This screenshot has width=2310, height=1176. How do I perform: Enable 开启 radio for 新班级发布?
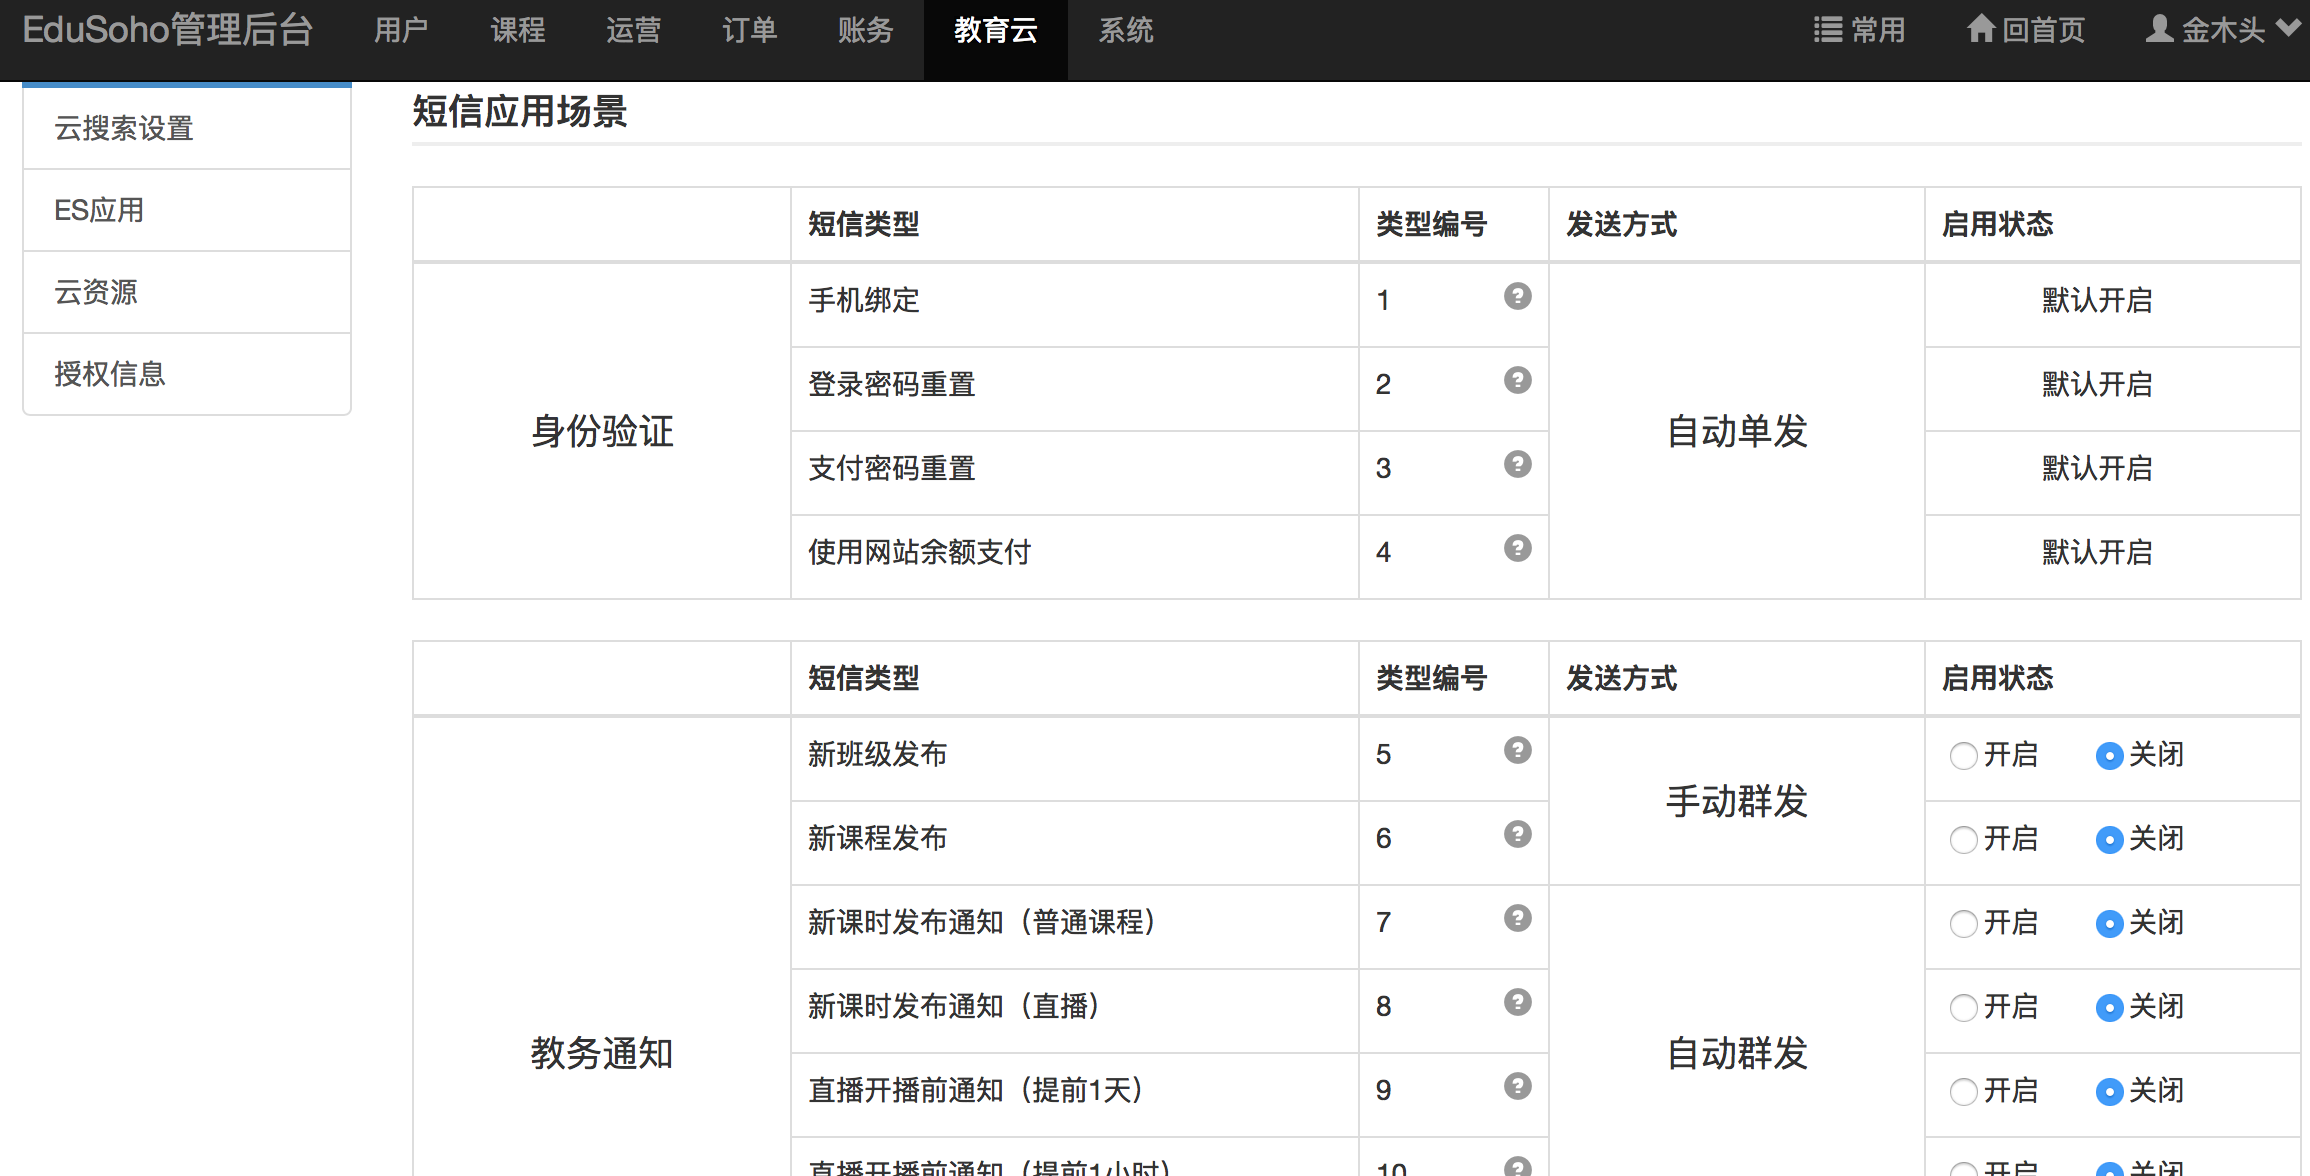pyautogui.click(x=1963, y=756)
